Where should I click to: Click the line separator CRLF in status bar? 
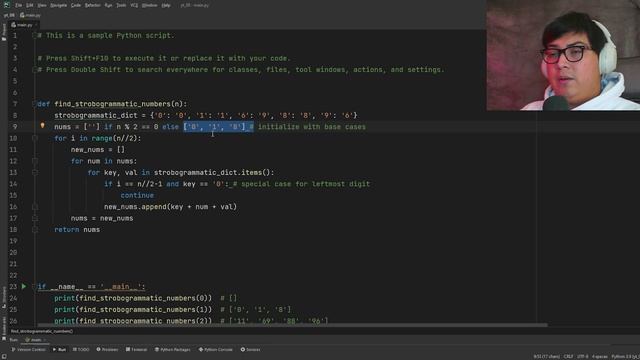(x=568, y=357)
